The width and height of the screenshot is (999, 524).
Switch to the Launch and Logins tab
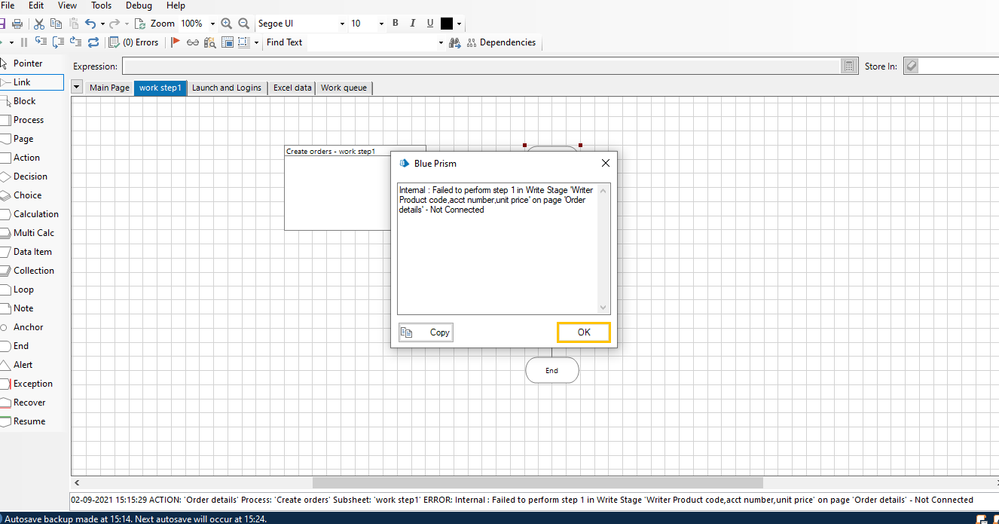pos(227,88)
